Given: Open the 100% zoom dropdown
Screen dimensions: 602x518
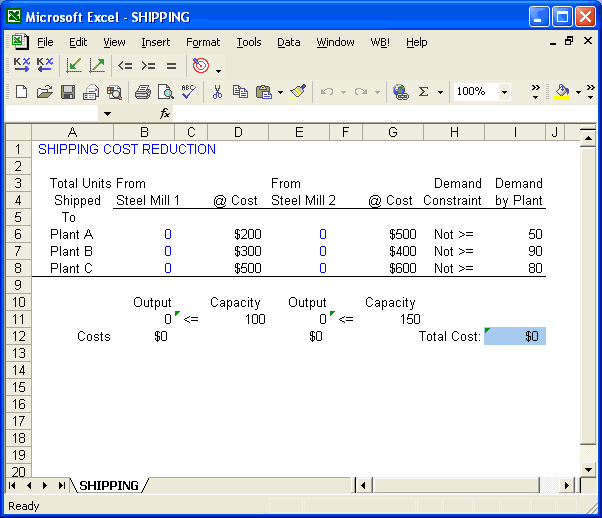Looking at the screenshot, I should (x=504, y=92).
